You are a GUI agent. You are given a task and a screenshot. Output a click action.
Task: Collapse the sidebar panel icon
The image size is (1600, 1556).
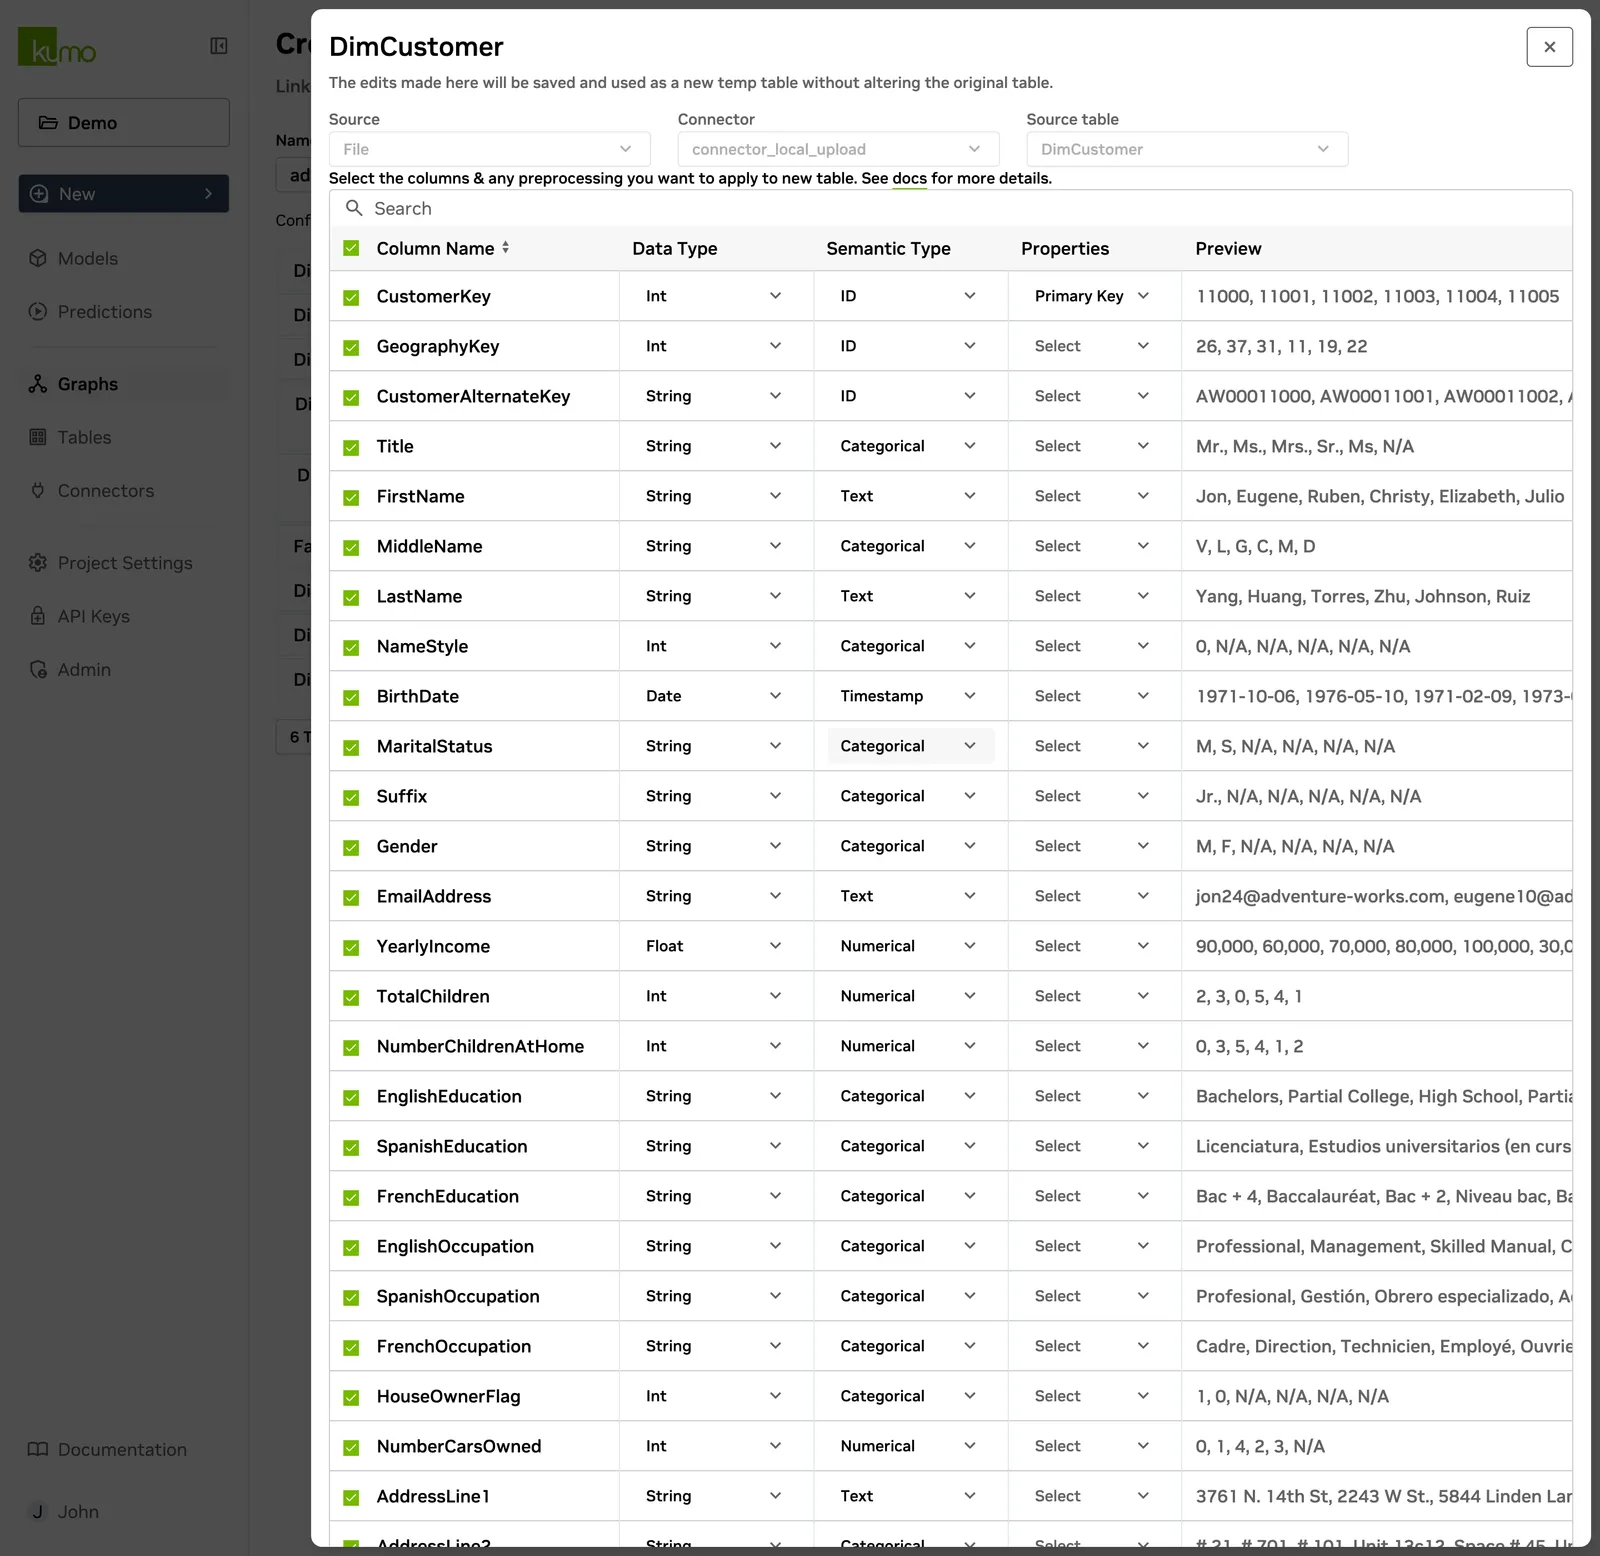point(219,46)
